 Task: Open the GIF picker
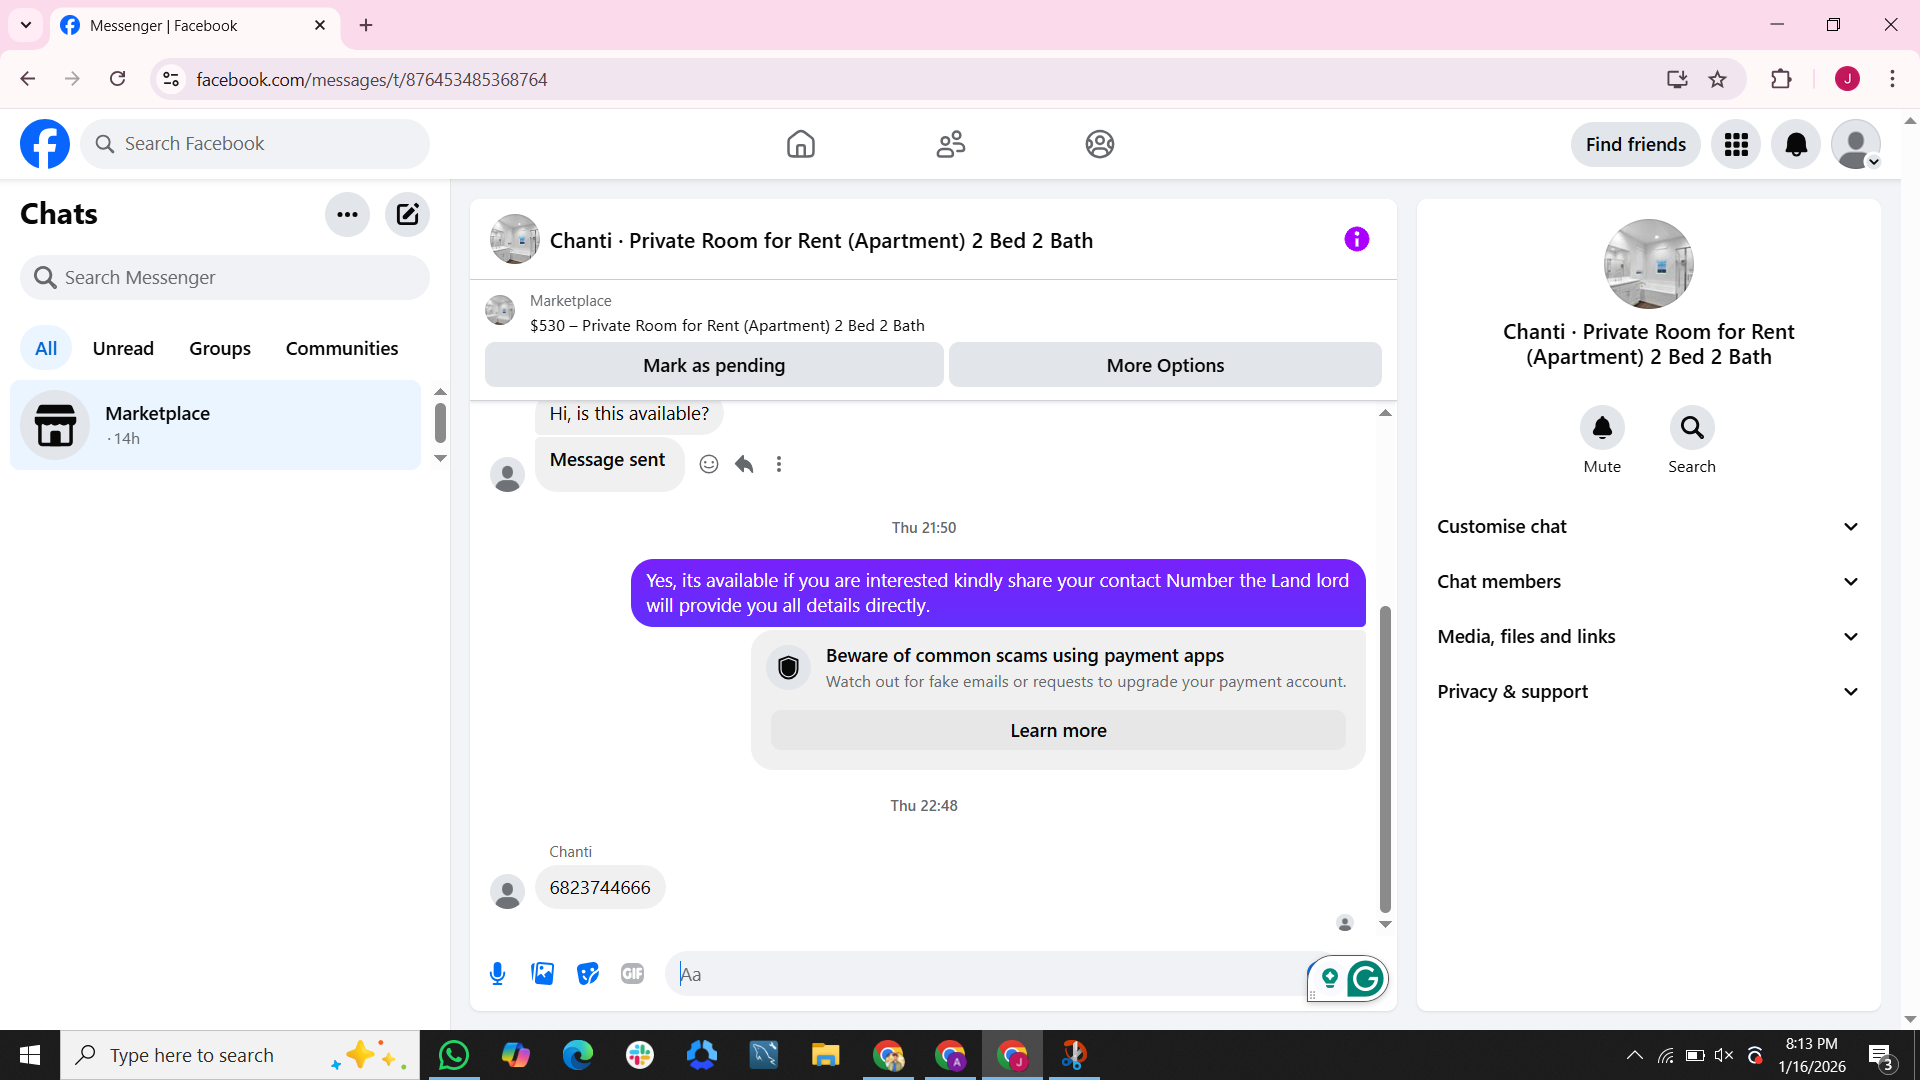coord(632,973)
